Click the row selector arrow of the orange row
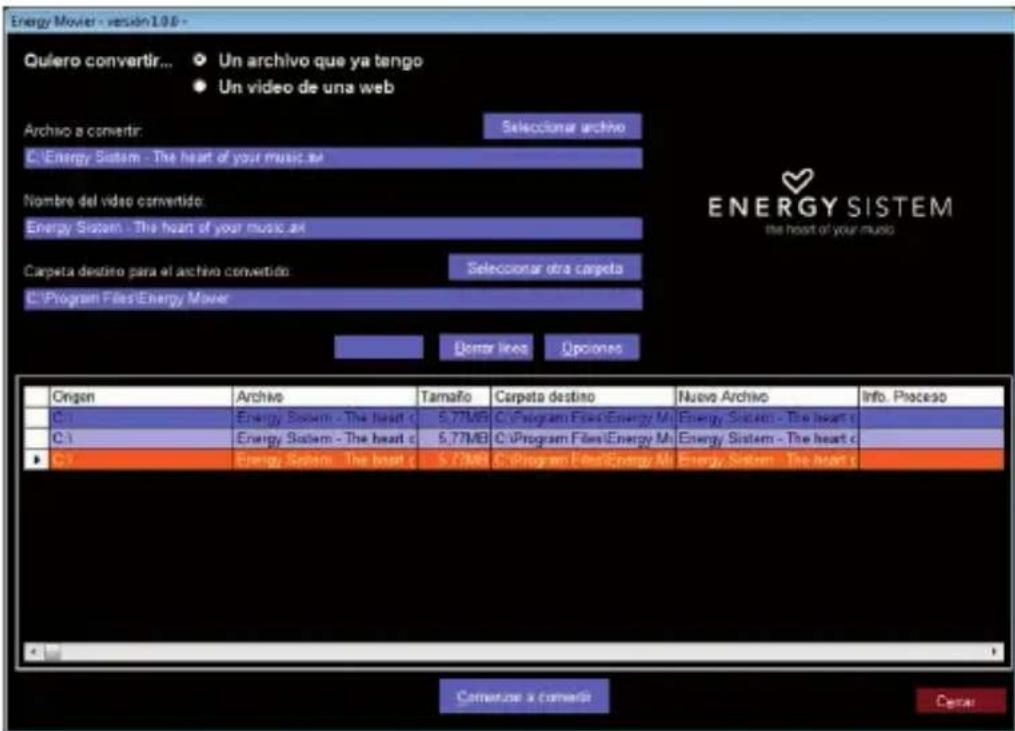 tap(36, 460)
